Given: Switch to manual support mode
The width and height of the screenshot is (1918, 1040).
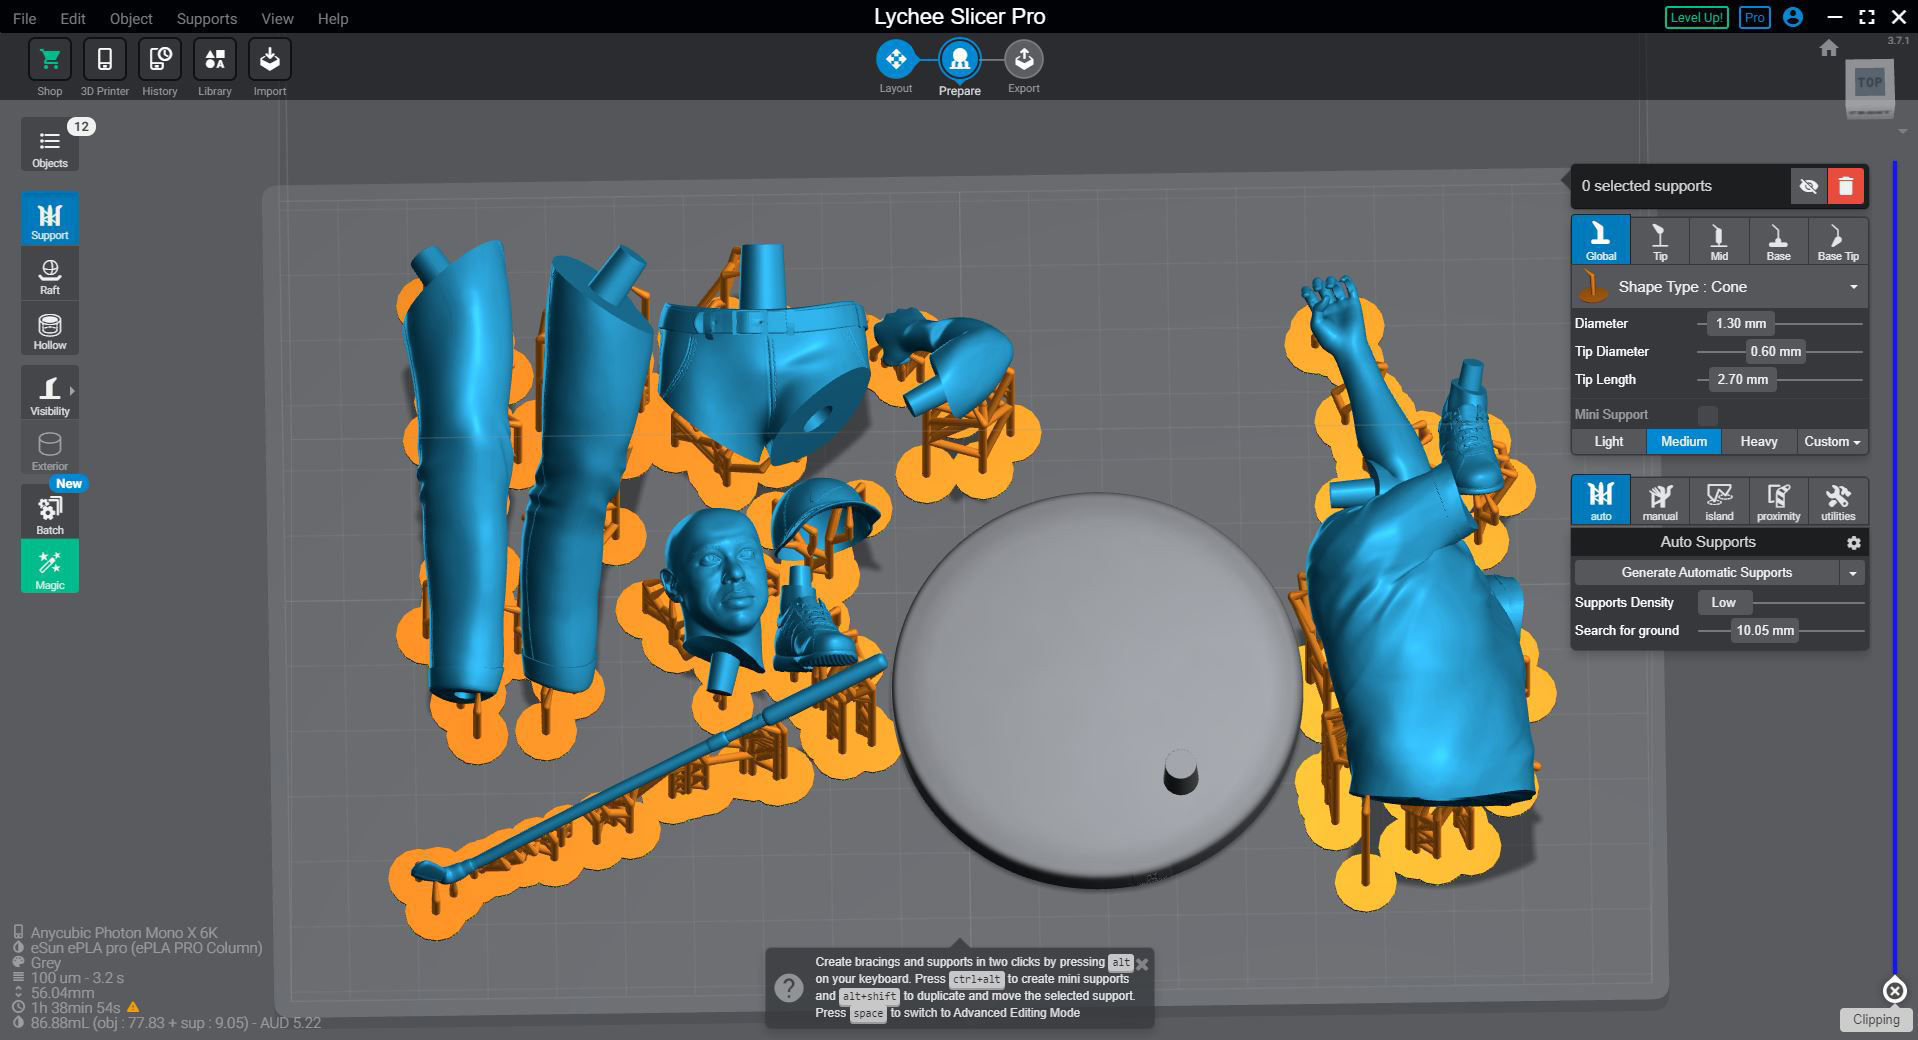Looking at the screenshot, I should 1660,500.
